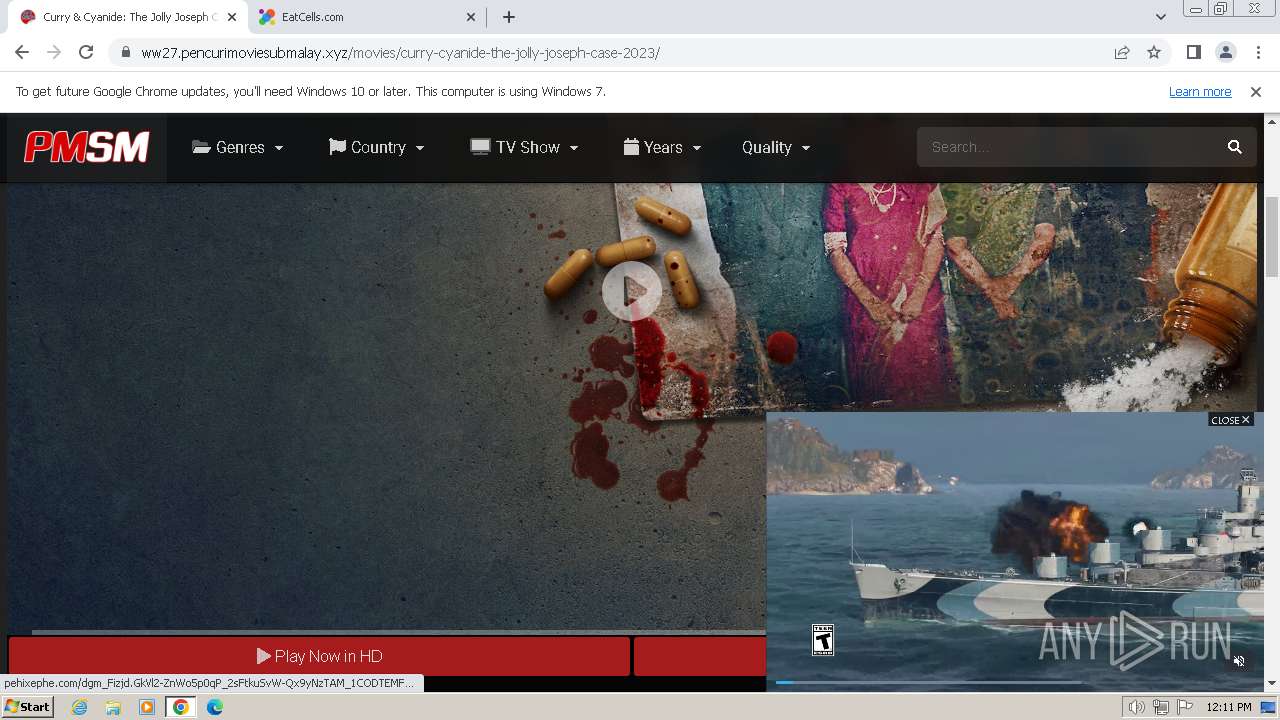This screenshot has width=1280, height=720.
Task: Go forward to next page
Action: click(x=54, y=52)
